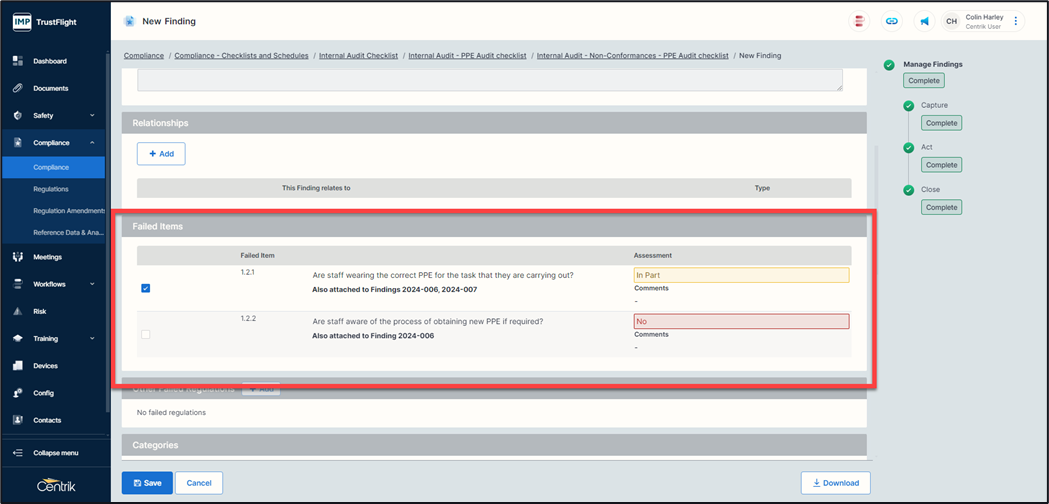Image resolution: width=1049 pixels, height=504 pixels.
Task: Click the Download button
Action: coord(835,483)
